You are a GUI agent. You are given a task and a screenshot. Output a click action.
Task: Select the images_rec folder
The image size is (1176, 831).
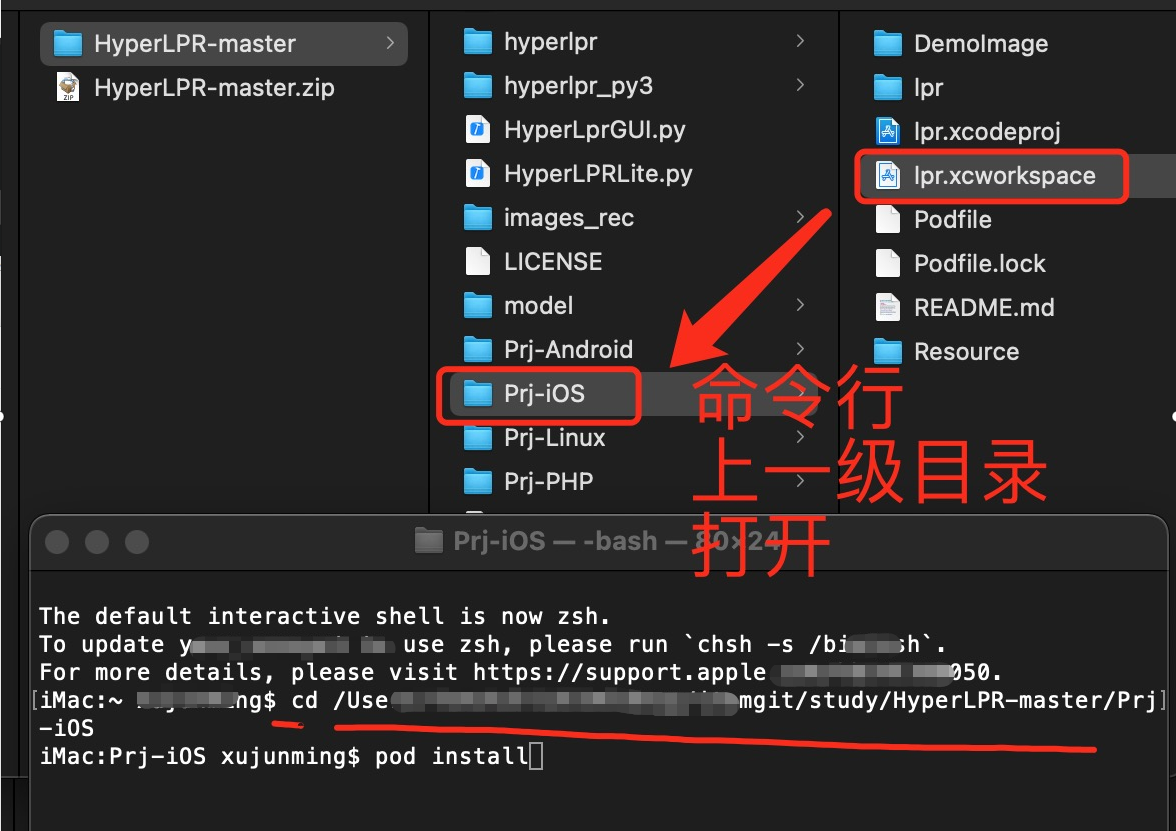click(478, 217)
